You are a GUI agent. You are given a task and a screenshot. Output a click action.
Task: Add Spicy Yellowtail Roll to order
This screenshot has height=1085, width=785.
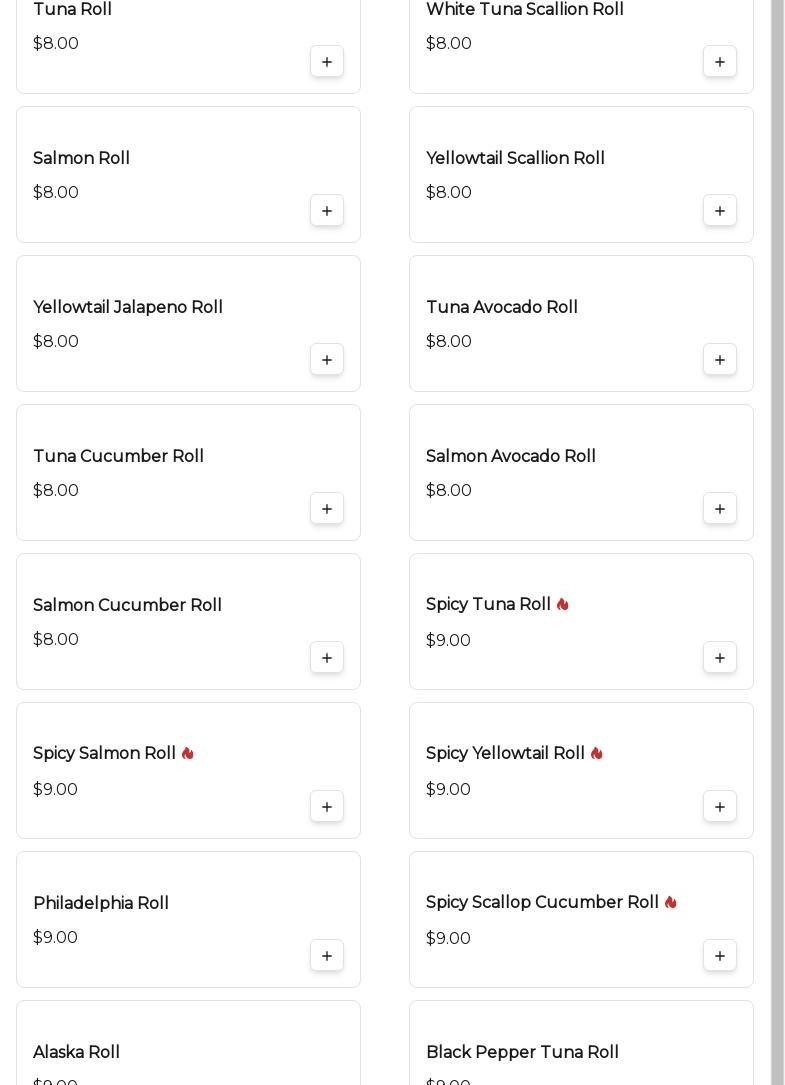click(x=720, y=807)
